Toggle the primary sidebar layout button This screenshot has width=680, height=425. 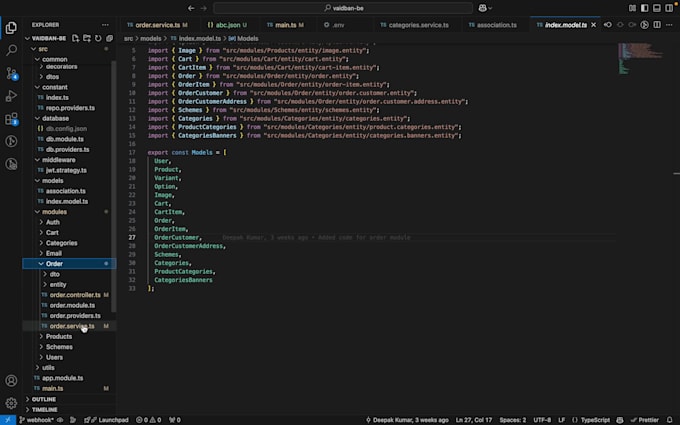tap(644, 8)
